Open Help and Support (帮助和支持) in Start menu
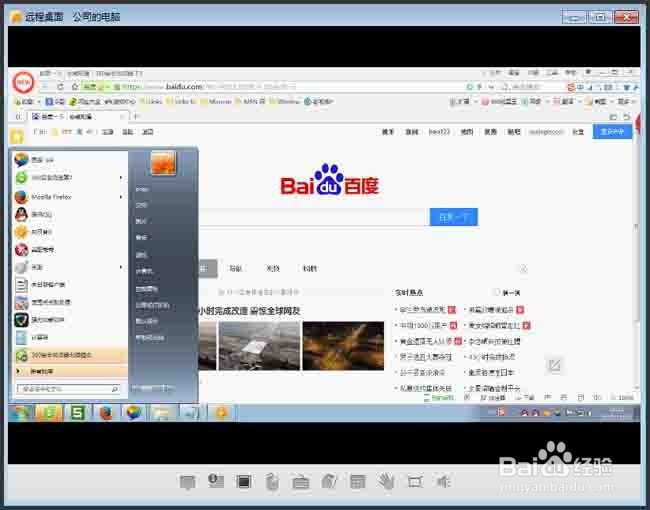650x510 pixels. click(x=150, y=338)
